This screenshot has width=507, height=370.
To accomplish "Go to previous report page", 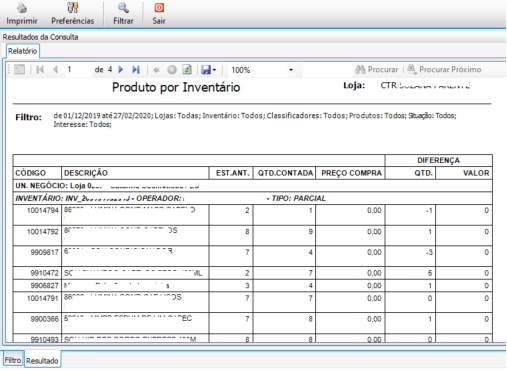I will (x=55, y=70).
